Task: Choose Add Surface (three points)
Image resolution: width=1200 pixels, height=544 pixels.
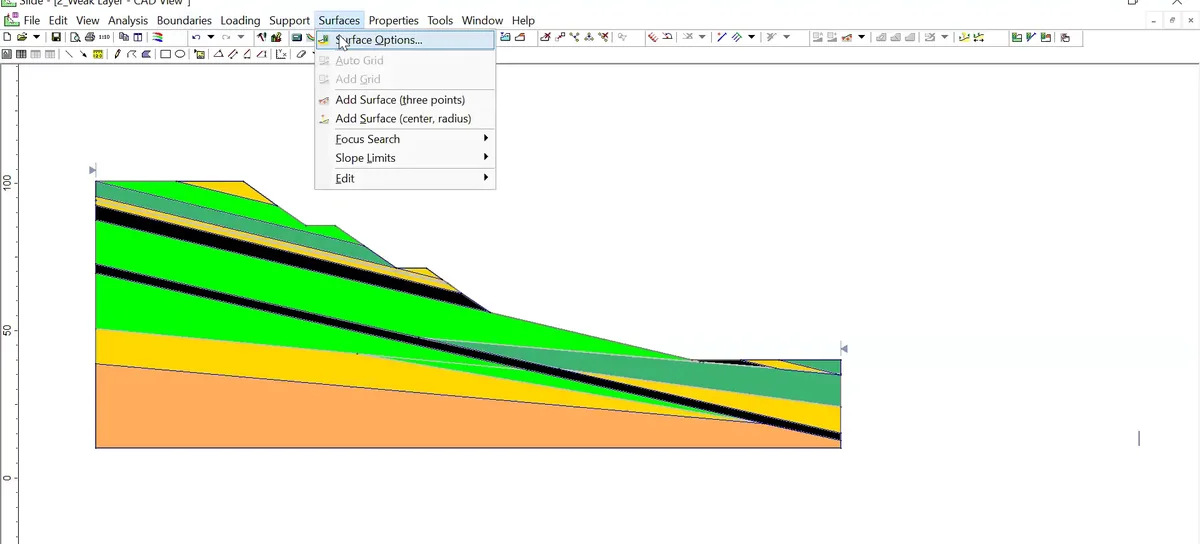Action: tap(405, 99)
